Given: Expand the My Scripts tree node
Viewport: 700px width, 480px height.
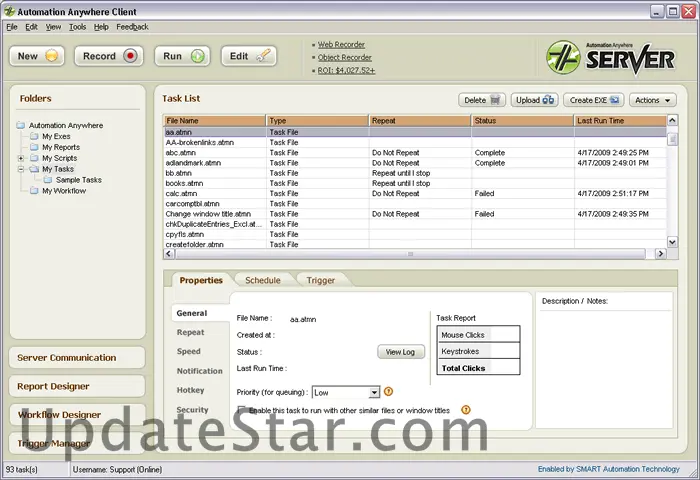Looking at the screenshot, I should click(21, 158).
